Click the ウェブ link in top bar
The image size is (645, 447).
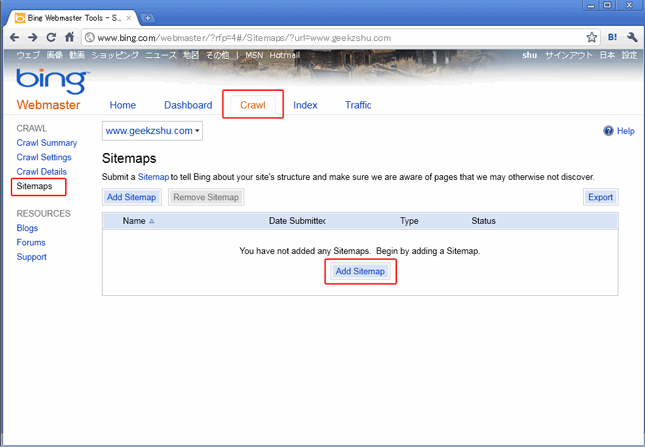click(x=28, y=55)
